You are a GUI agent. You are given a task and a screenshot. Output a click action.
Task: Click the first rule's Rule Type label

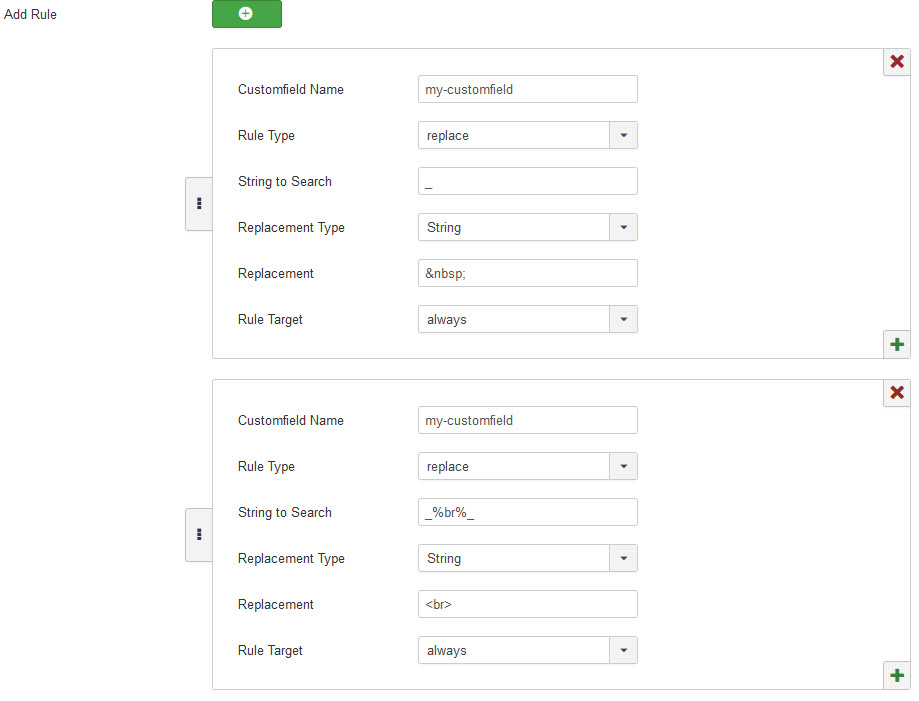[266, 136]
